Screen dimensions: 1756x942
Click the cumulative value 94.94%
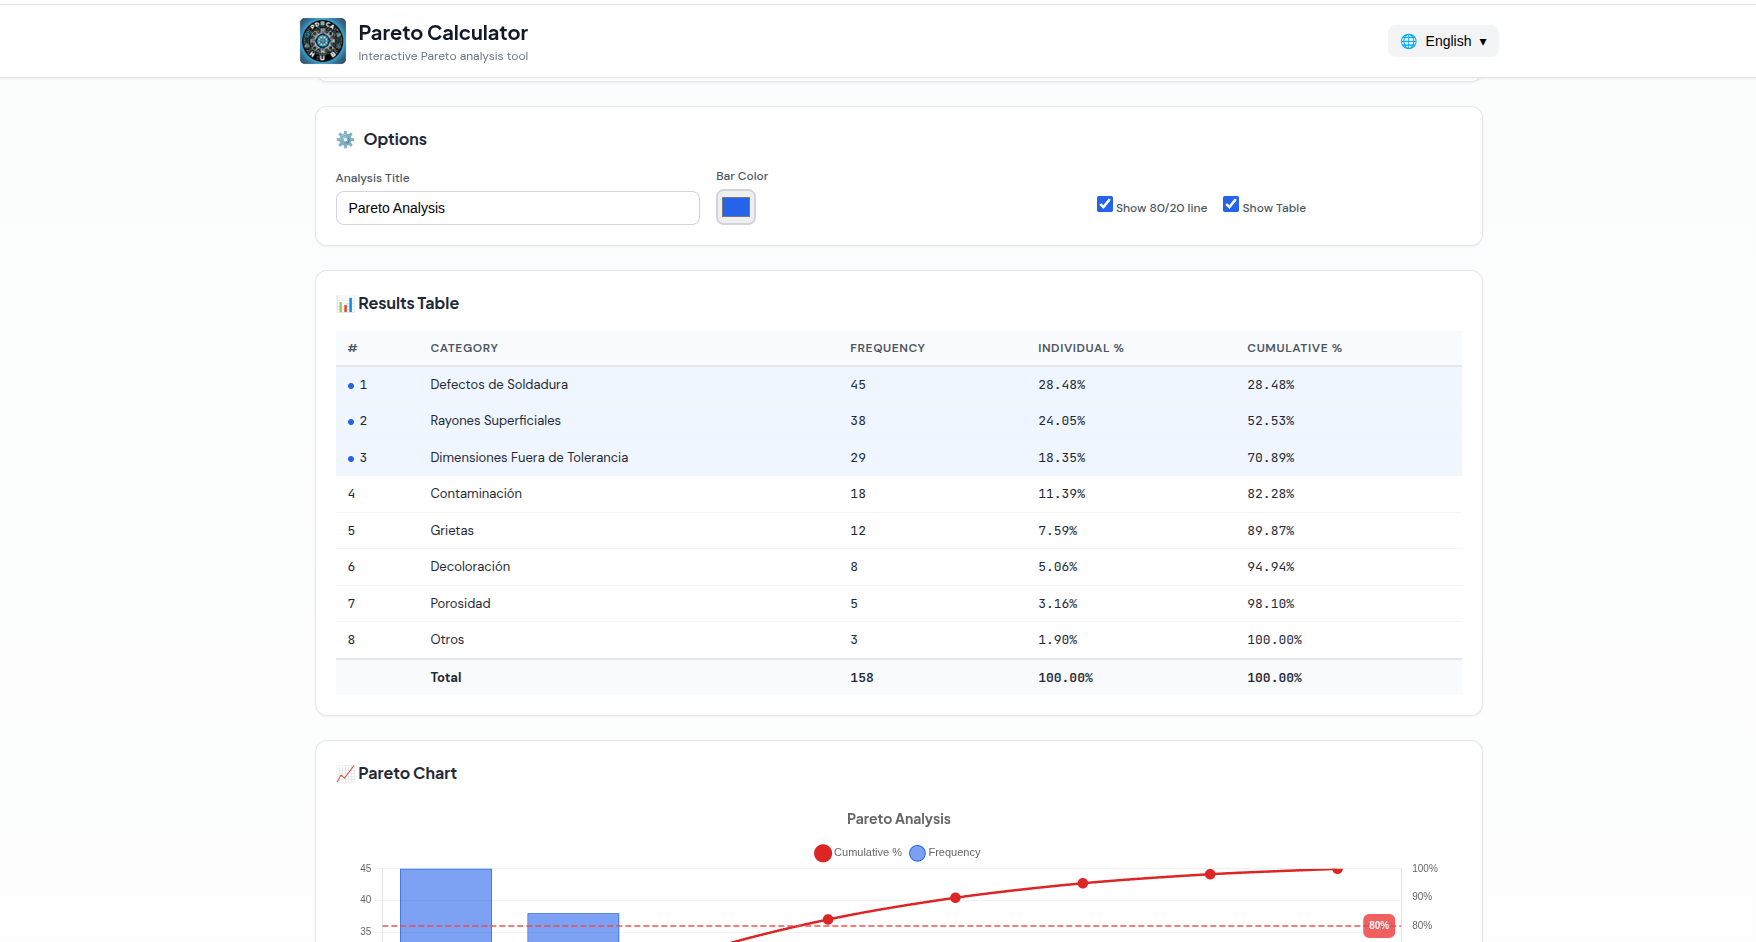pyautogui.click(x=1270, y=567)
